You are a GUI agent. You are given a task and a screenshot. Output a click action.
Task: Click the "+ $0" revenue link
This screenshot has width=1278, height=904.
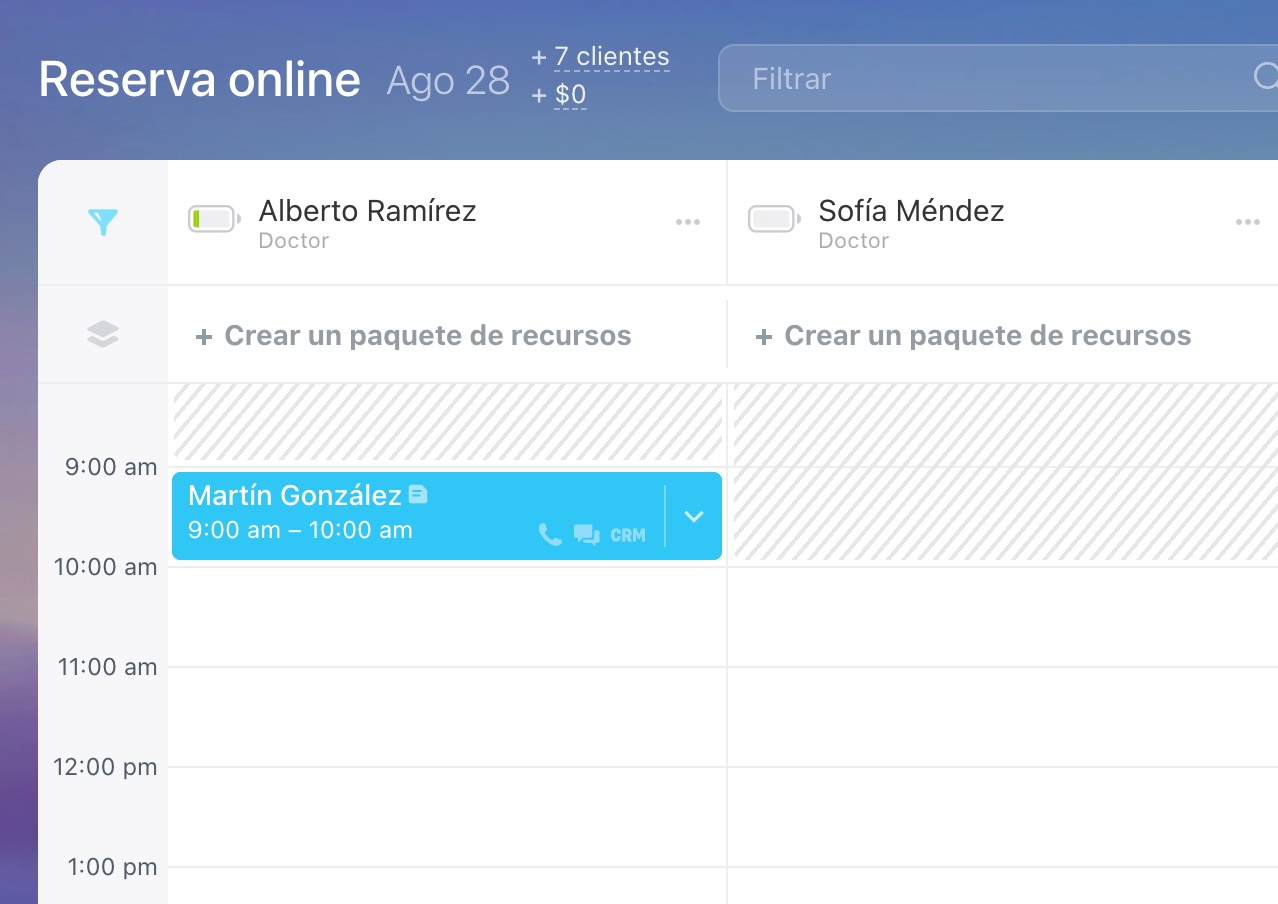[570, 95]
